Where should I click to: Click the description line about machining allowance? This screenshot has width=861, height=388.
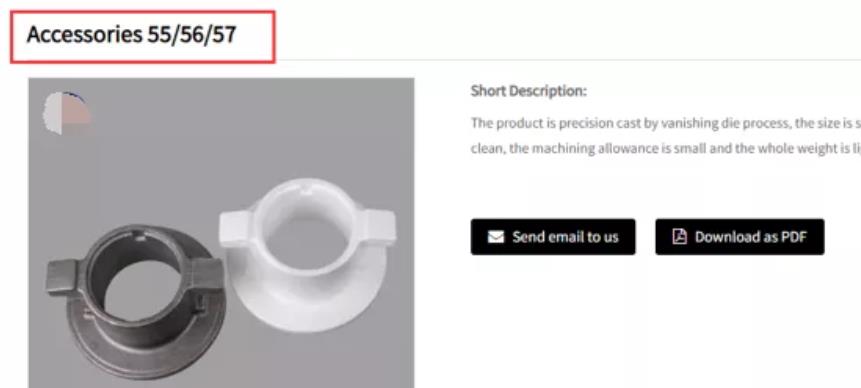[666, 149]
